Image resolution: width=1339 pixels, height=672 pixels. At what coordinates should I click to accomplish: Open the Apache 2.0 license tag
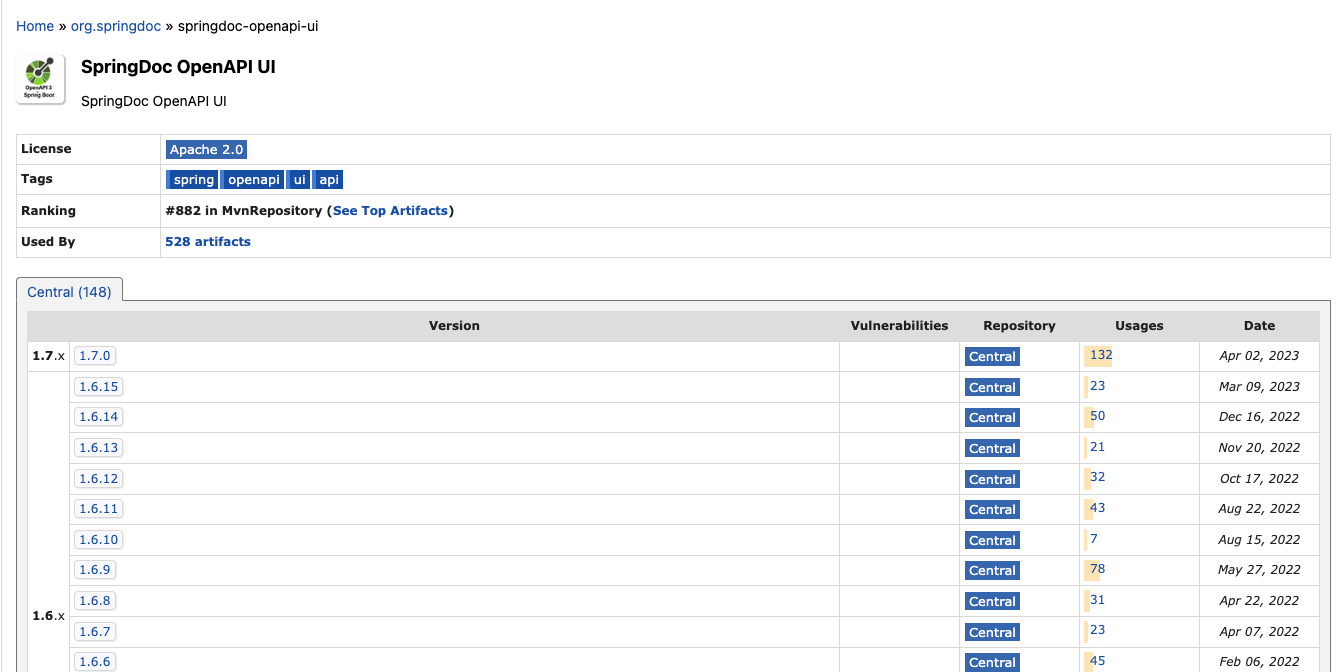pos(206,149)
